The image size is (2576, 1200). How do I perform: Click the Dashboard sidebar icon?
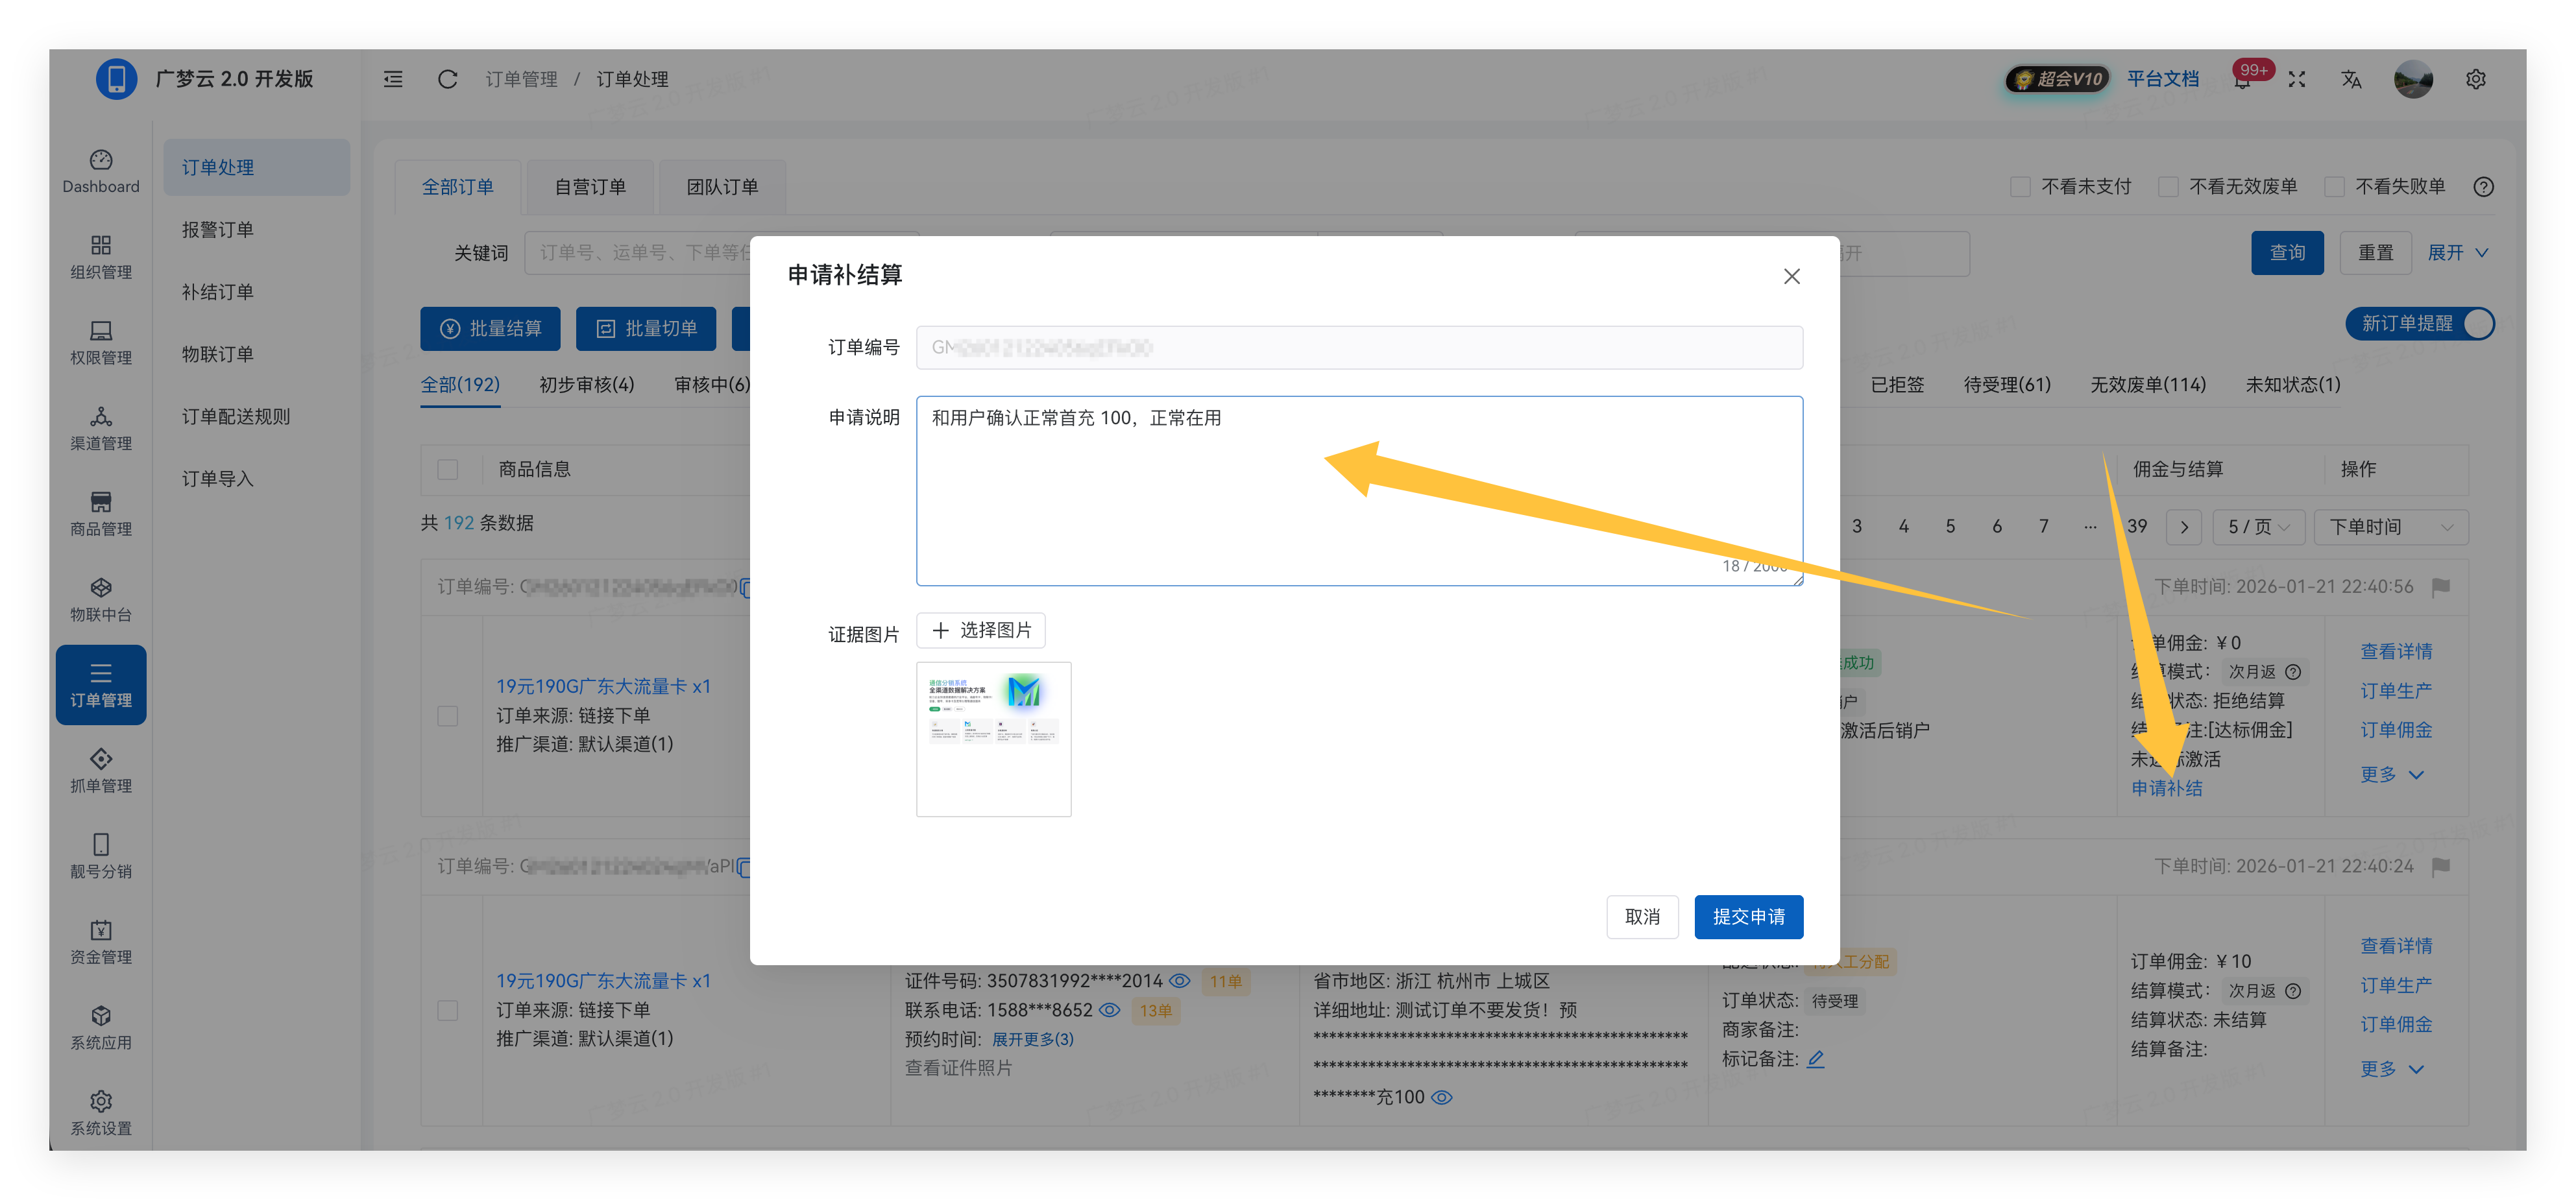click(x=101, y=161)
